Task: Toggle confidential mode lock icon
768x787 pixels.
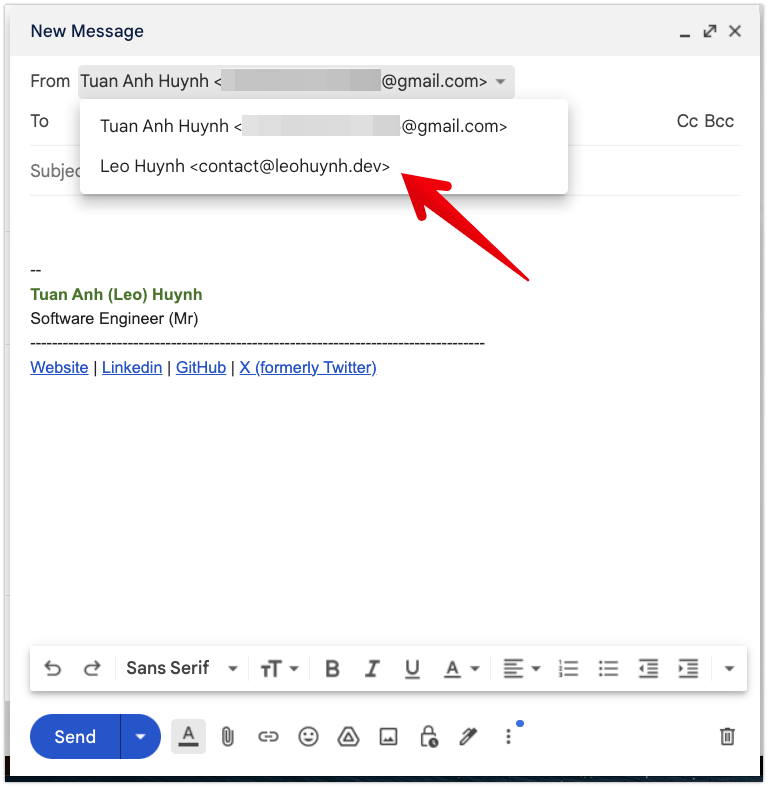Action: pyautogui.click(x=429, y=737)
